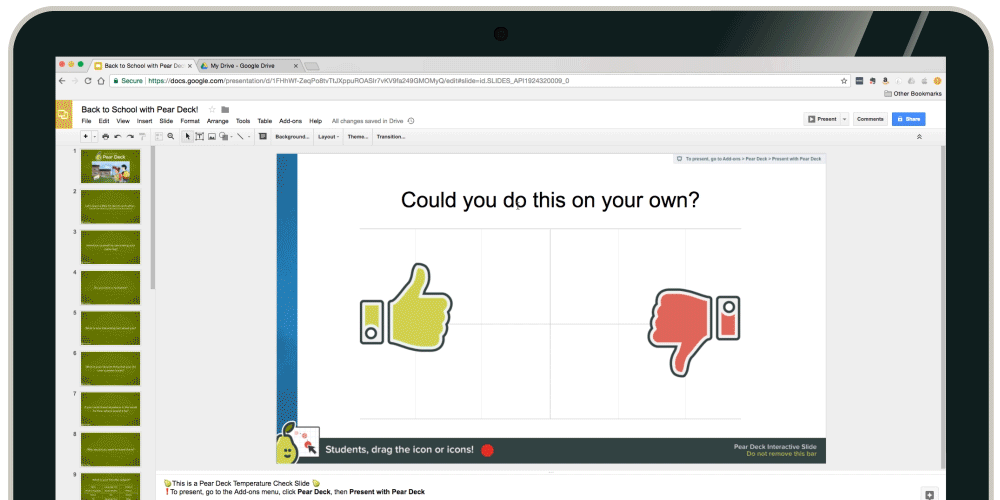Viewport: 1000px width, 500px height.
Task: Open the Shape tool dropdown arrow
Action: tap(232, 136)
